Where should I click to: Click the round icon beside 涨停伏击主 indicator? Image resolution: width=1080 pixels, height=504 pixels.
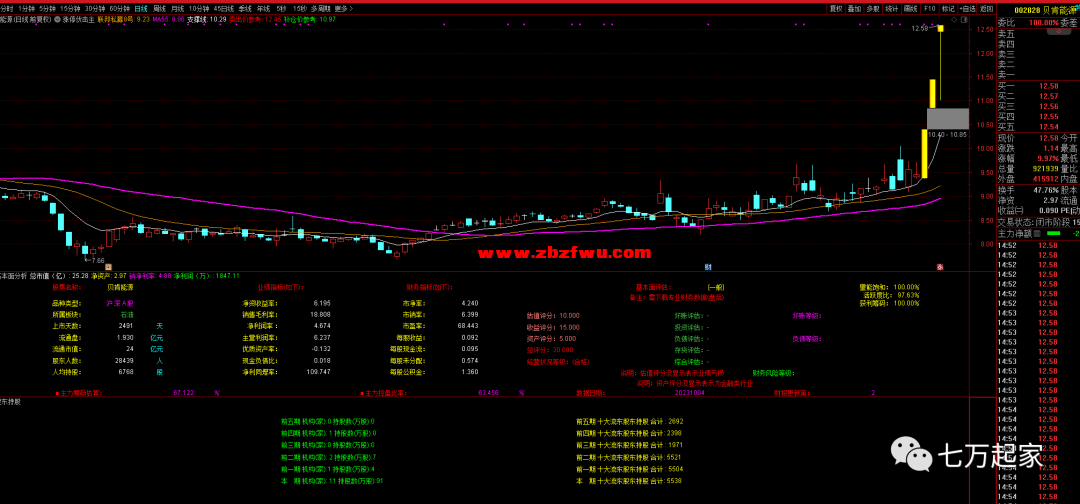pyautogui.click(x=57, y=19)
